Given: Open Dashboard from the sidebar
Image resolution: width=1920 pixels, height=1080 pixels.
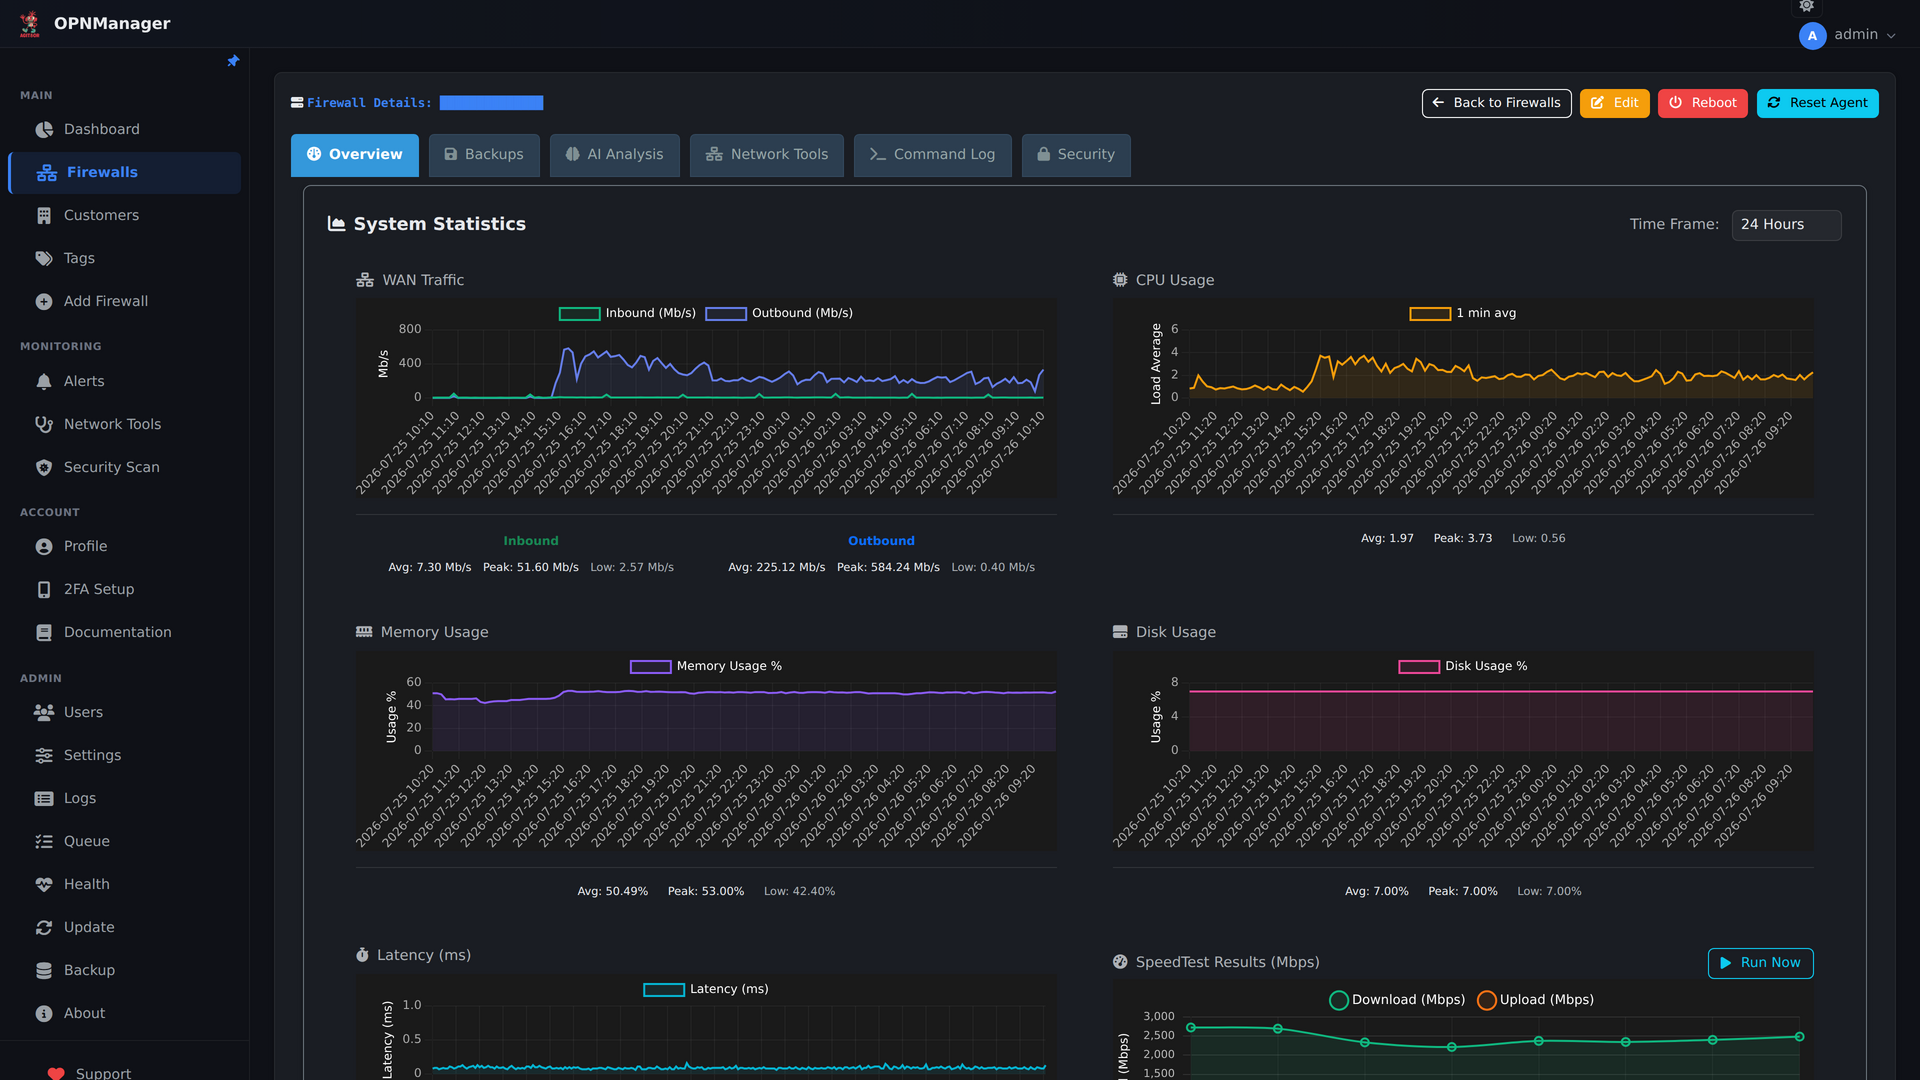Looking at the screenshot, I should [x=124, y=129].
